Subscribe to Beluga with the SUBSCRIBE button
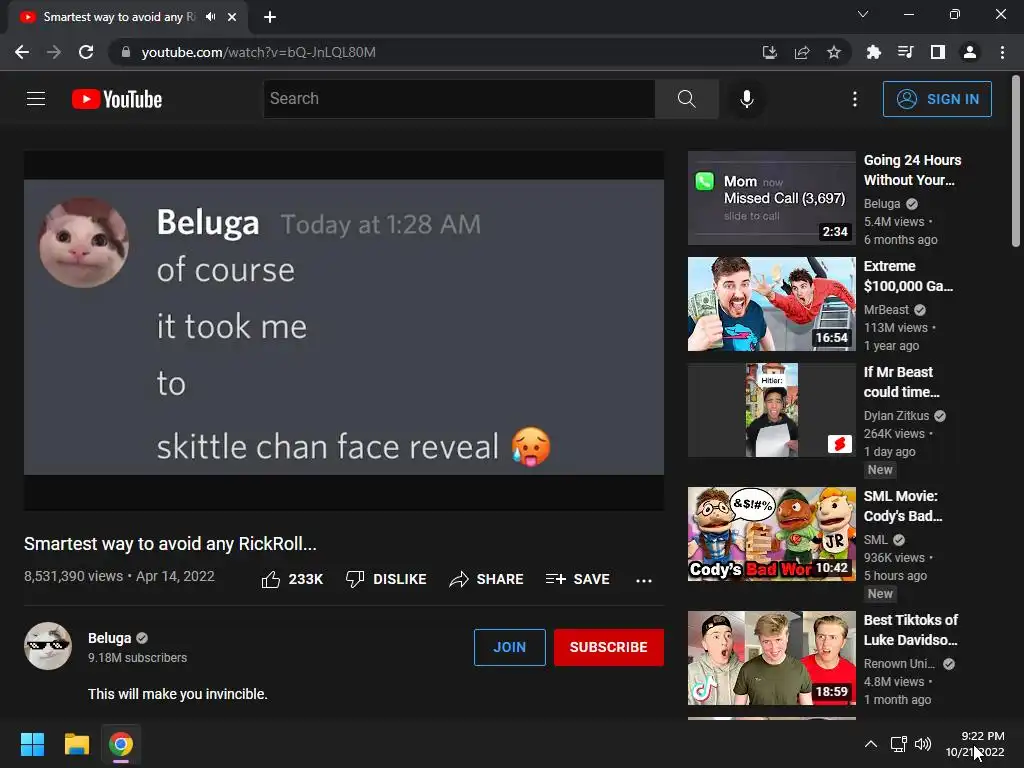 click(609, 647)
